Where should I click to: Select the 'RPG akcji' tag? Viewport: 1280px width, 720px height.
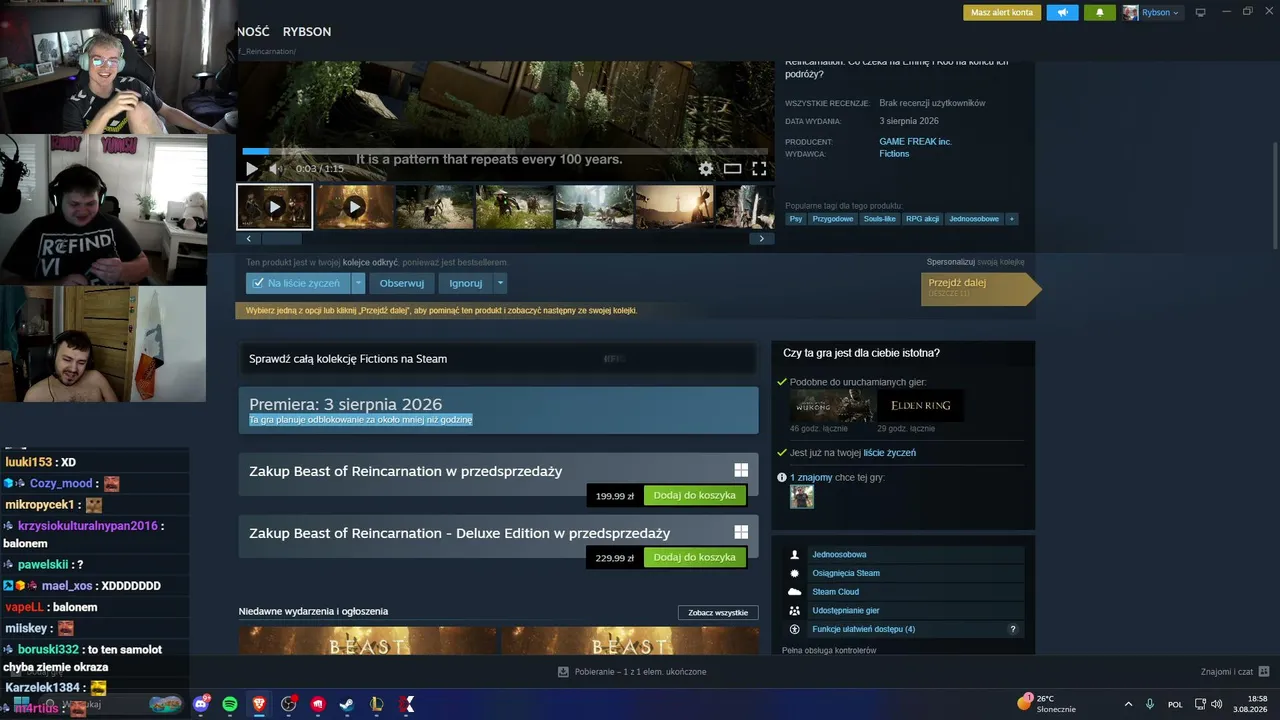922,219
